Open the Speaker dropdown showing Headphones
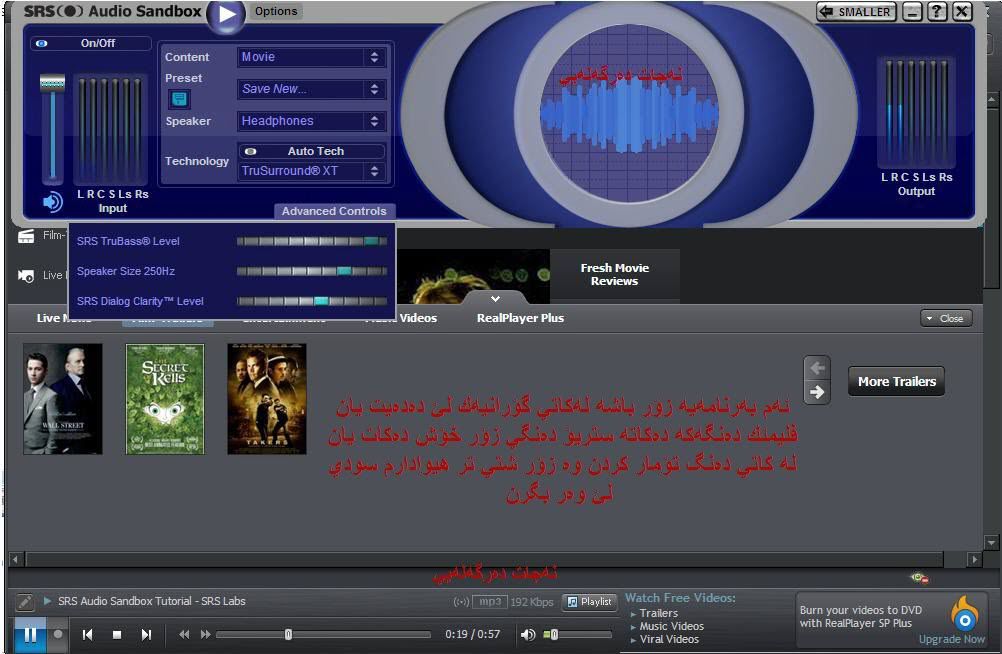The image size is (1002, 654). tap(311, 121)
